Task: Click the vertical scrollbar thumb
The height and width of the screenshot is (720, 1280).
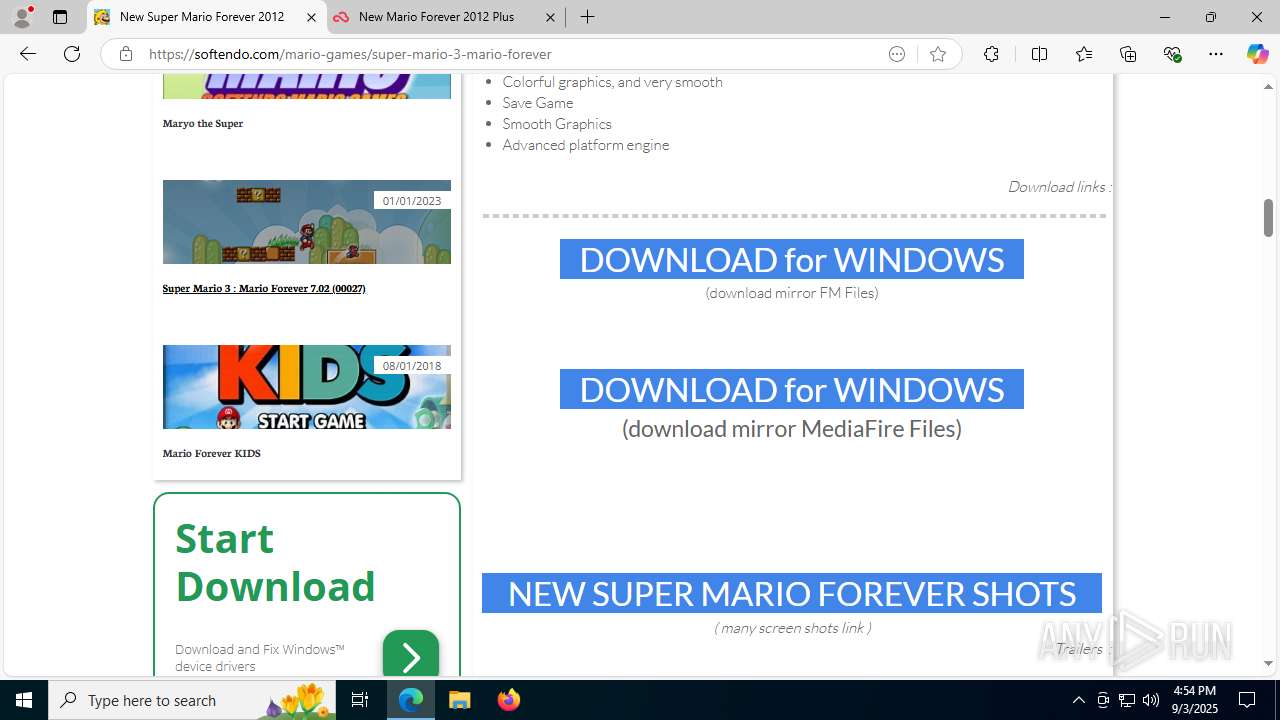Action: [1268, 218]
